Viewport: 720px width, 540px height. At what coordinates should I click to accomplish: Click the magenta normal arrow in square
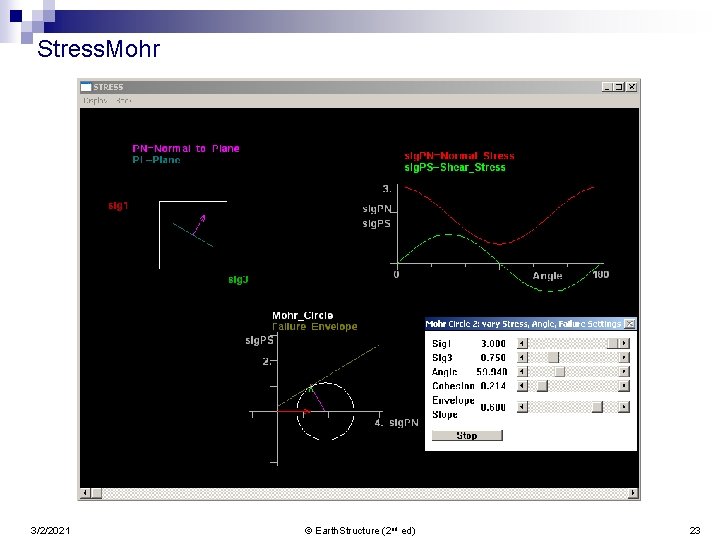tap(199, 224)
